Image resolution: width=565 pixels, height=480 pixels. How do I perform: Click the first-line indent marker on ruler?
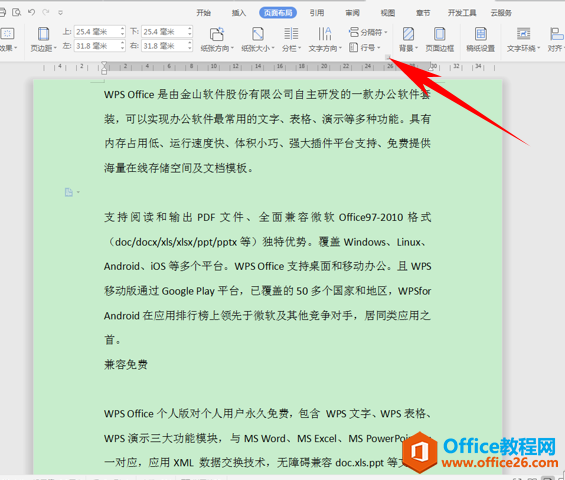click(x=104, y=64)
